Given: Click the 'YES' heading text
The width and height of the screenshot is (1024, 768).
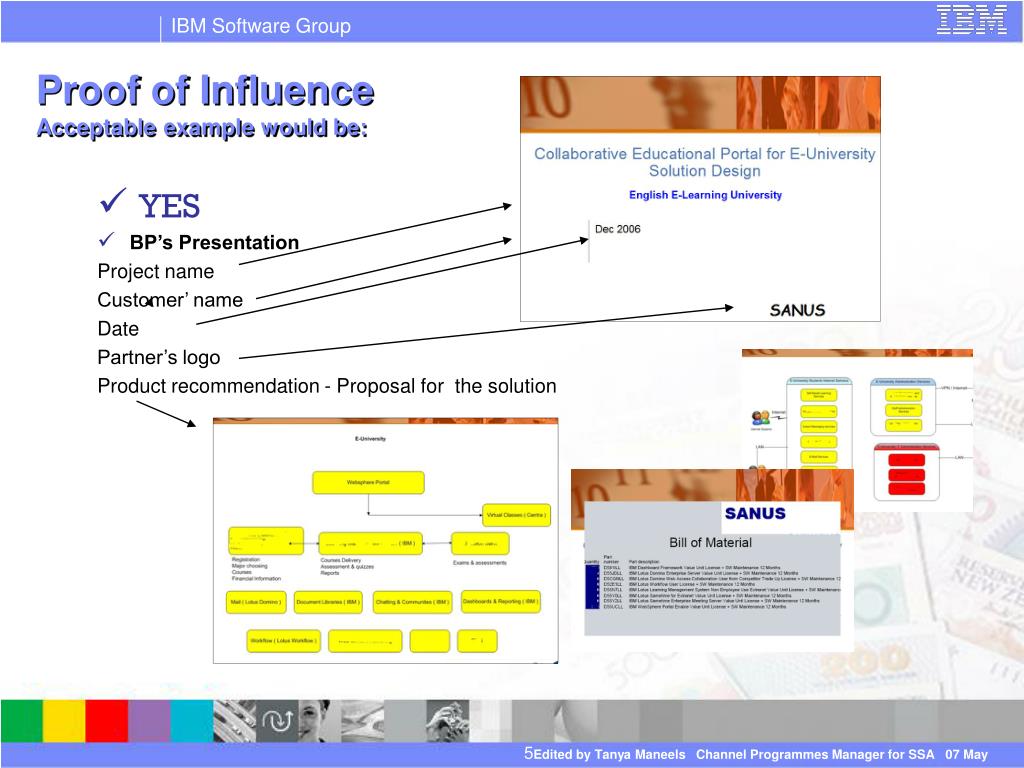Looking at the screenshot, I should tap(169, 206).
